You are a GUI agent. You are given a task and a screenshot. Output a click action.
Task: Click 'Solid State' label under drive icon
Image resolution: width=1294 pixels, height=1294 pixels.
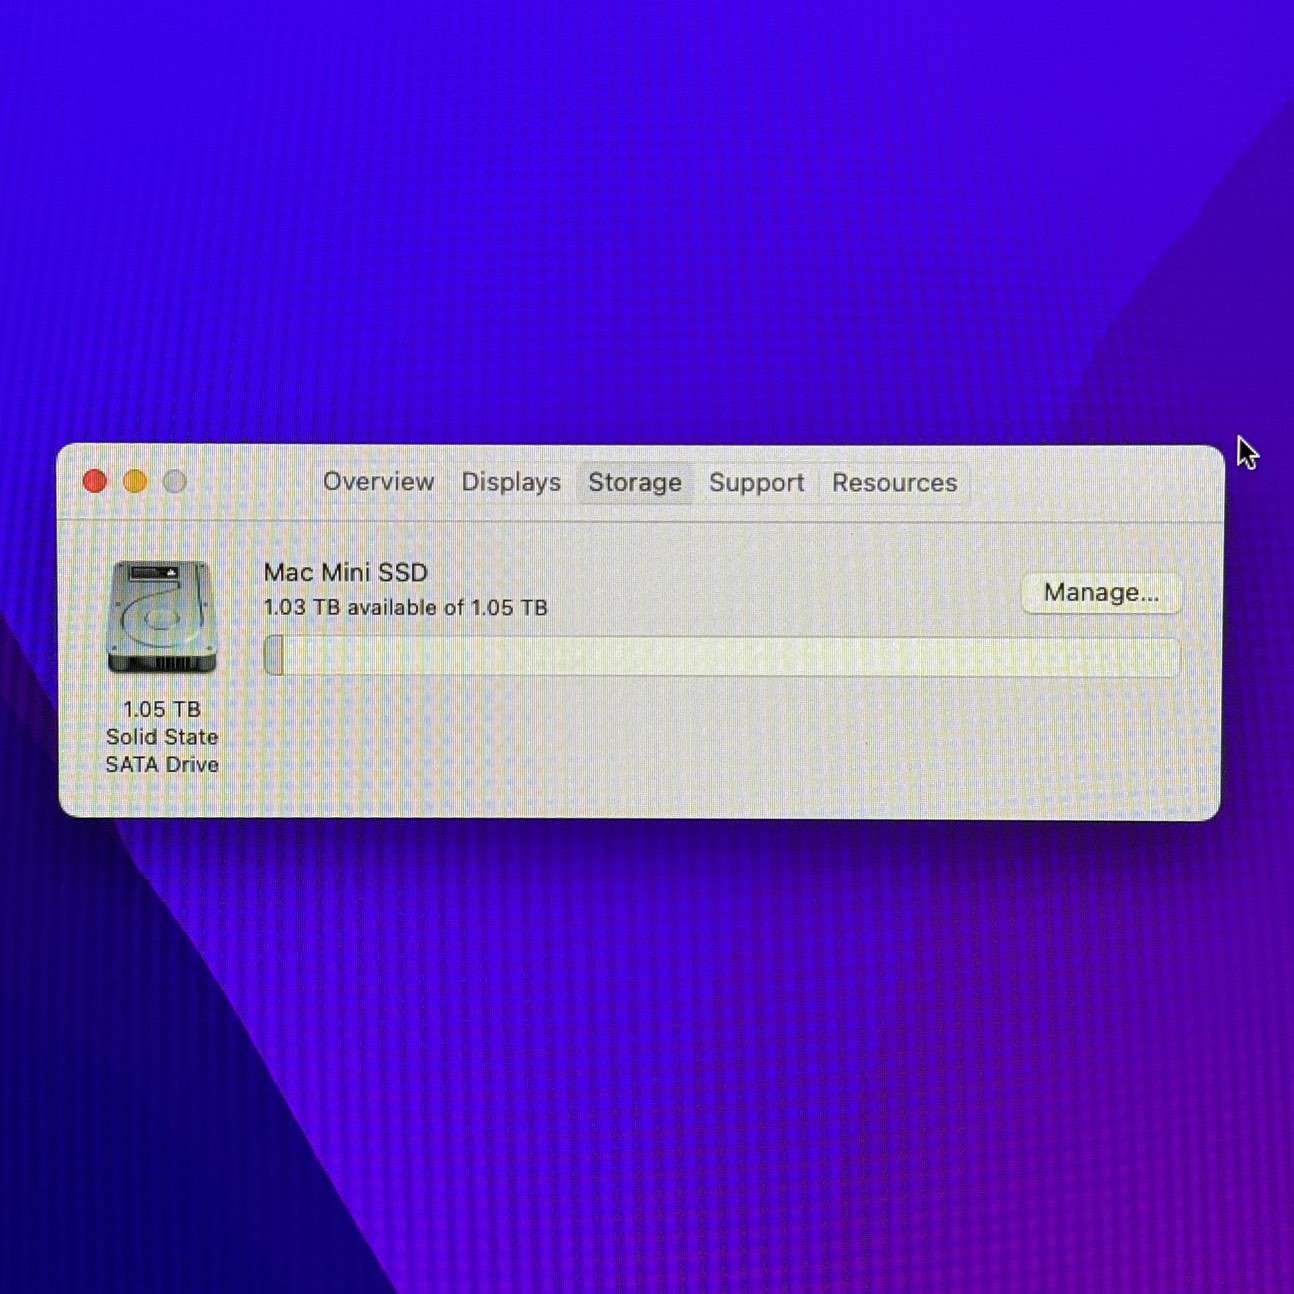[162, 737]
